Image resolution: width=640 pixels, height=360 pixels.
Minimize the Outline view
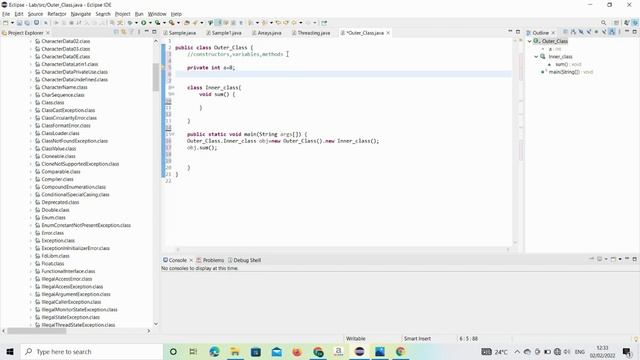point(627,31)
